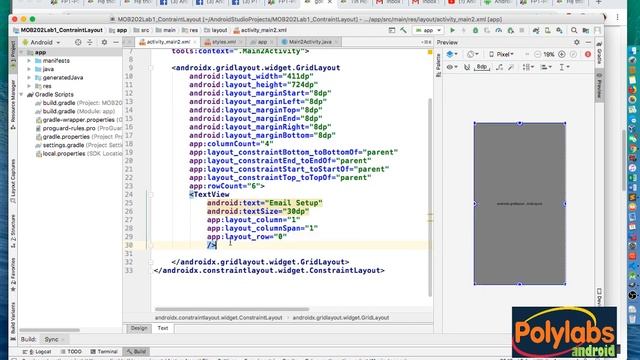
Task: Click the attach debugger to process icon
Action: point(511,30)
